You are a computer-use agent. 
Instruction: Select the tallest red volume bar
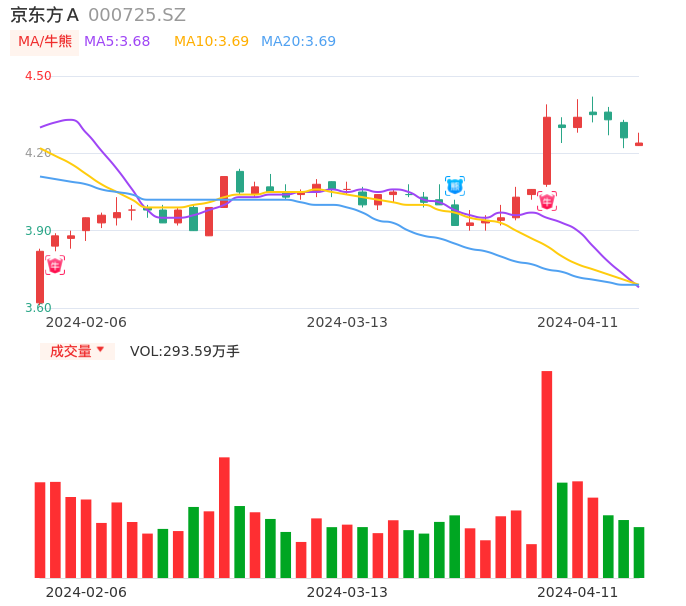point(547,474)
